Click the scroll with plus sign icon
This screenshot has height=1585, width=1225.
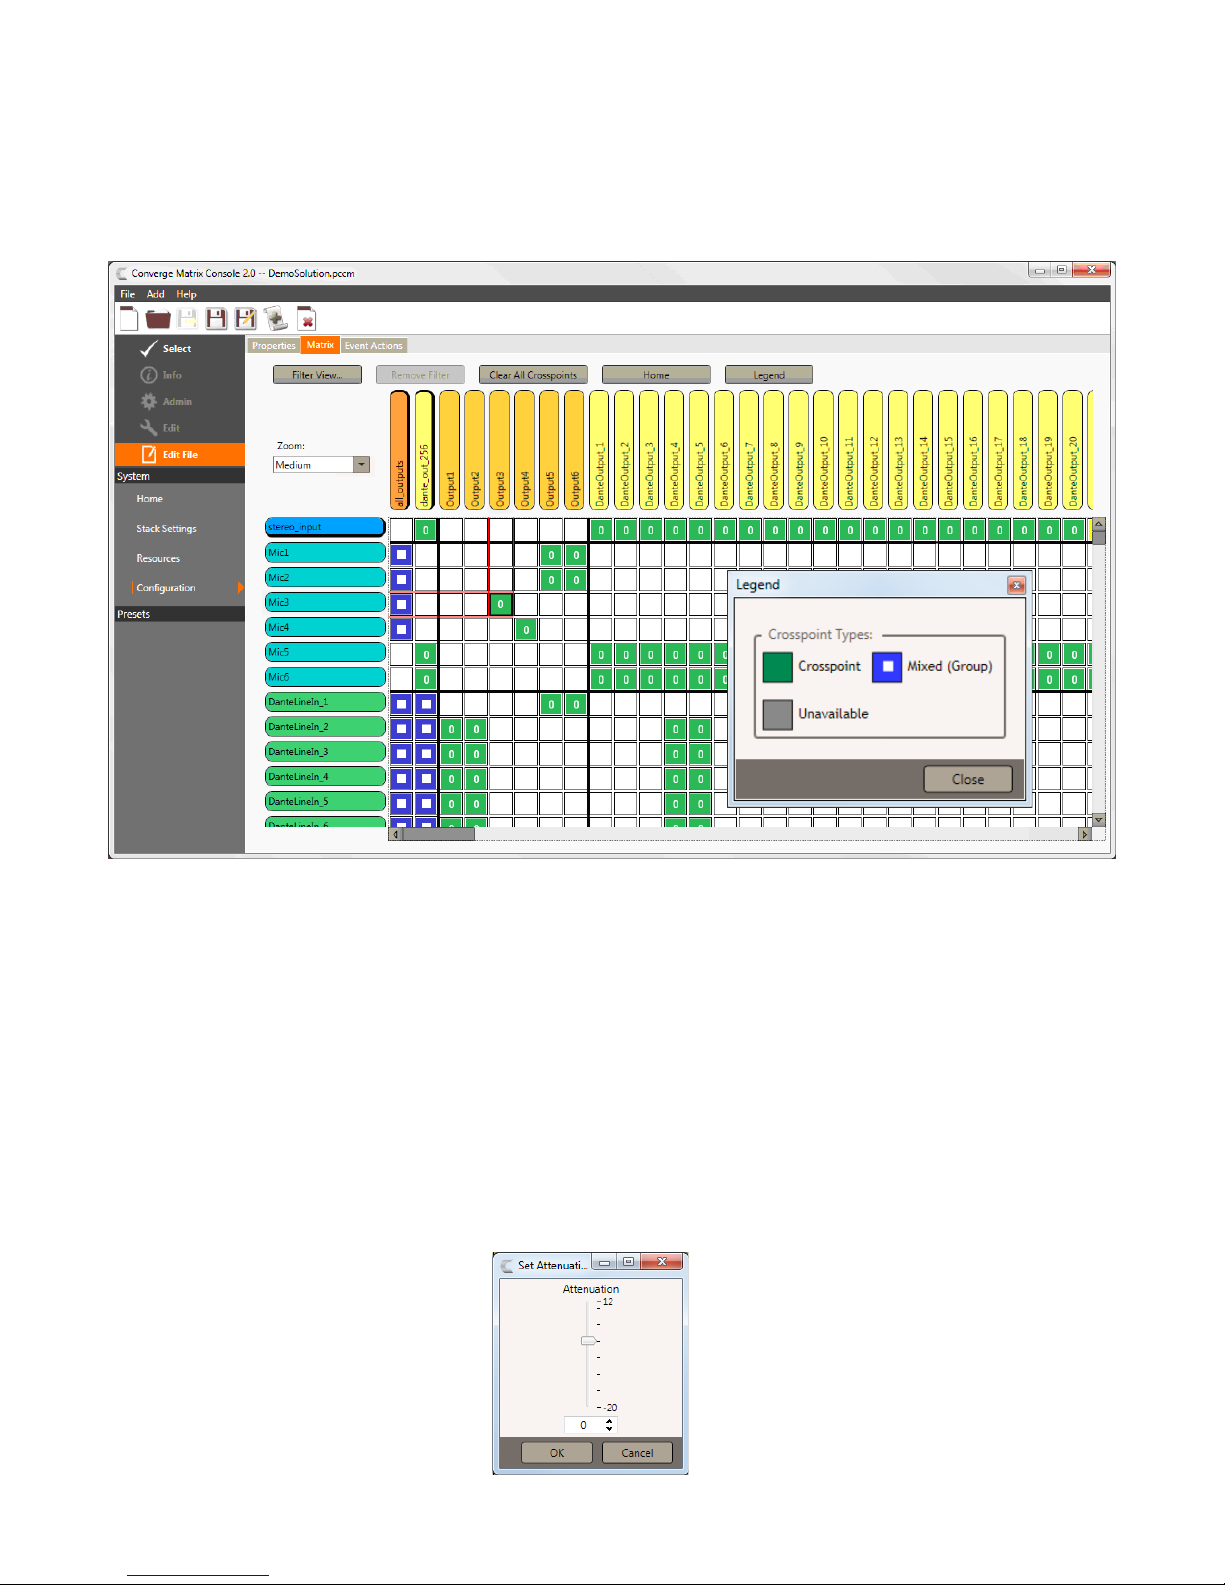[276, 319]
